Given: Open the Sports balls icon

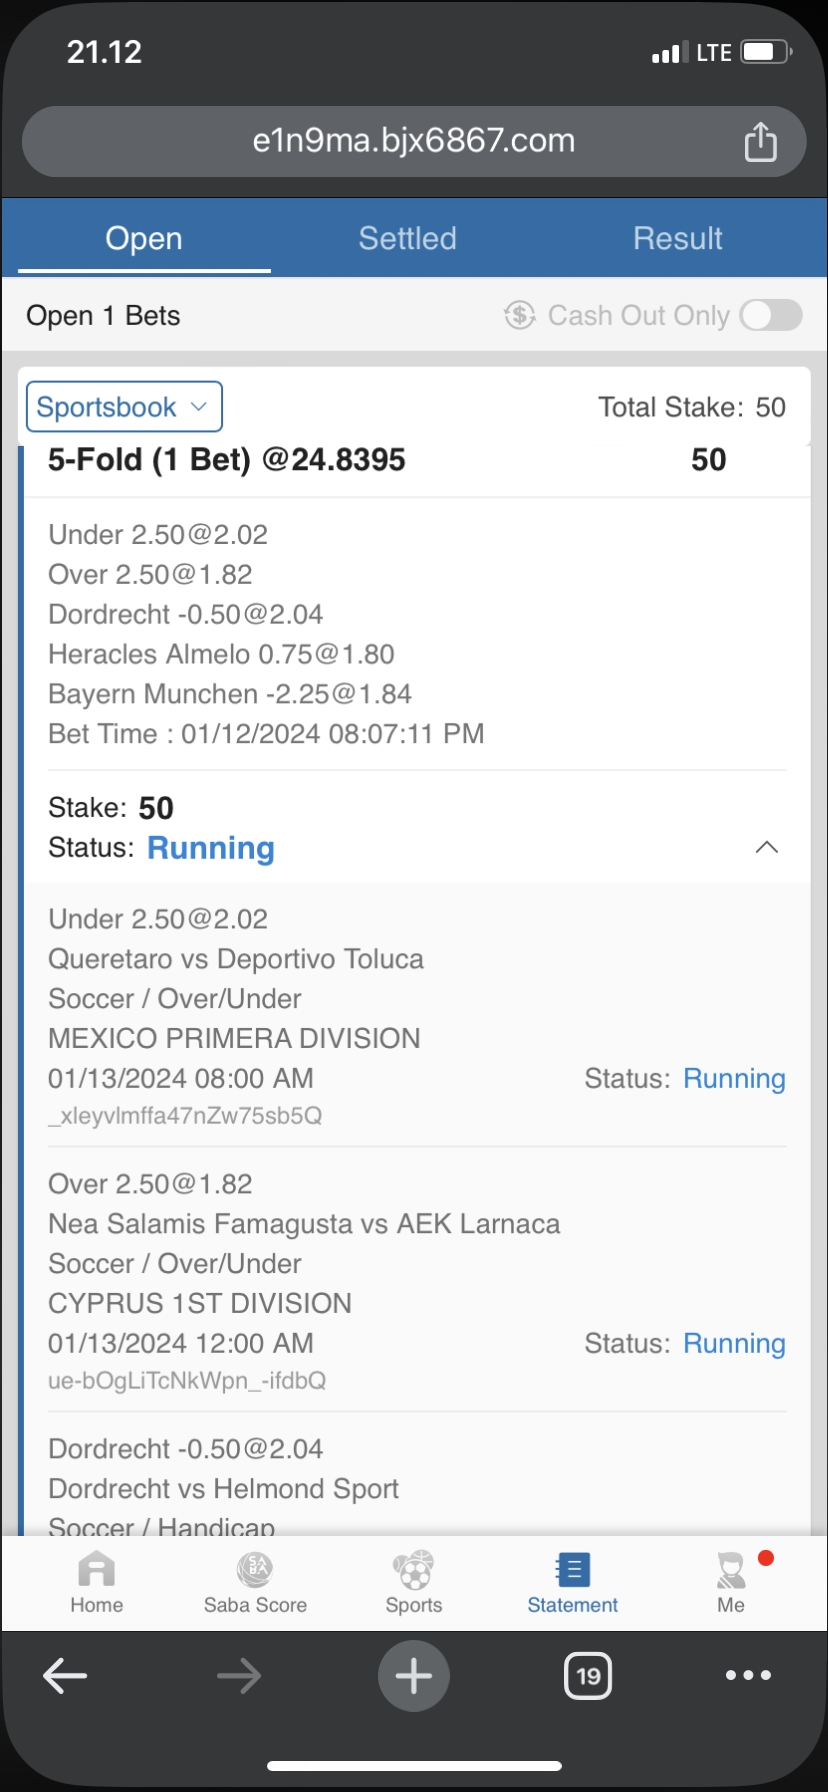Looking at the screenshot, I should [413, 1570].
